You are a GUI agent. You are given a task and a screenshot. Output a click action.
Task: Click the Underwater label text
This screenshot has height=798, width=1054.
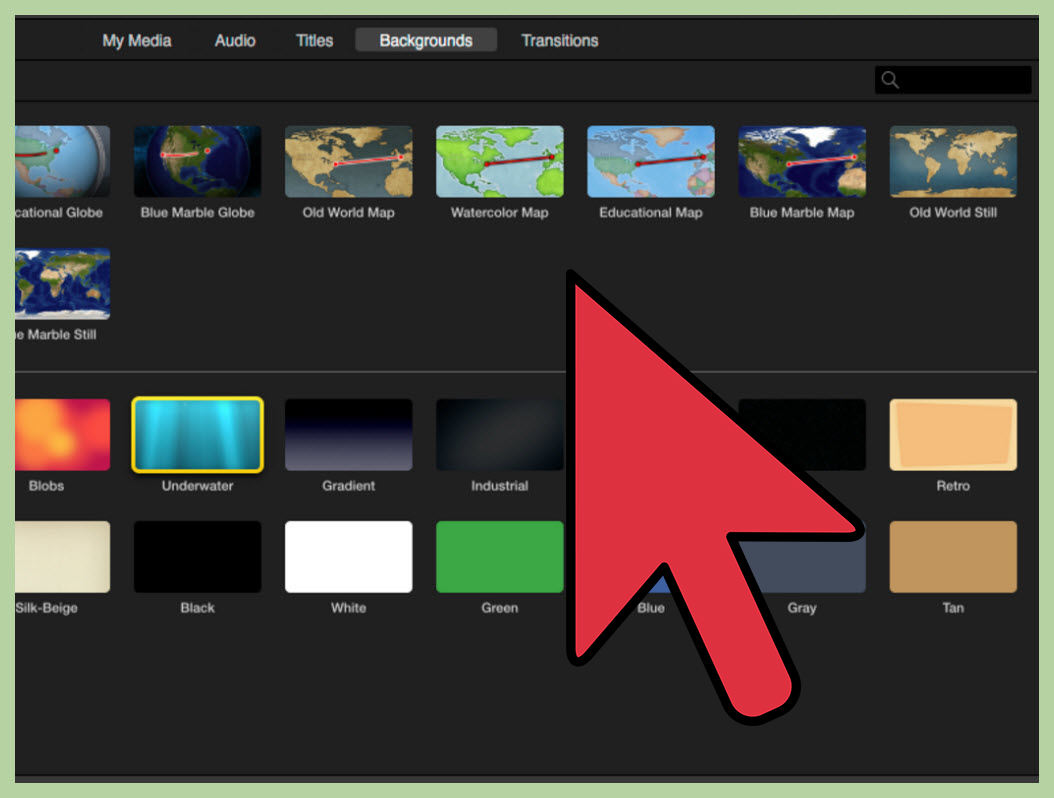tap(198, 485)
